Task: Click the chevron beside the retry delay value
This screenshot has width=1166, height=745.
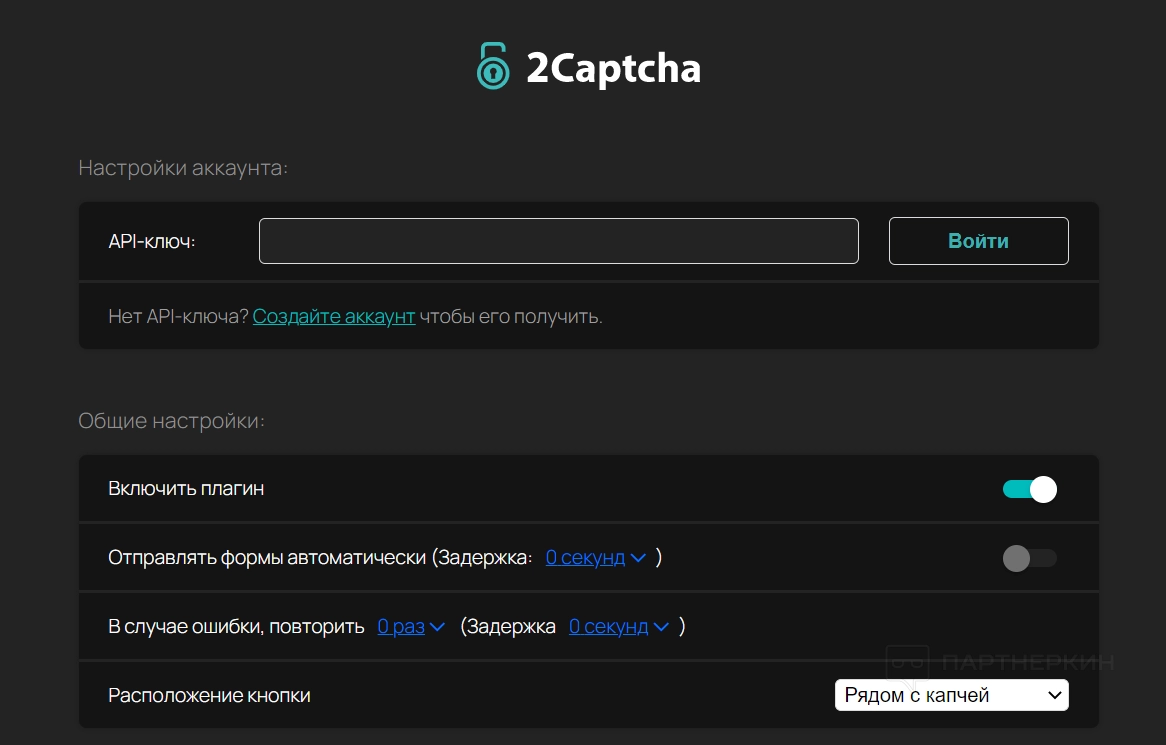Action: (662, 627)
